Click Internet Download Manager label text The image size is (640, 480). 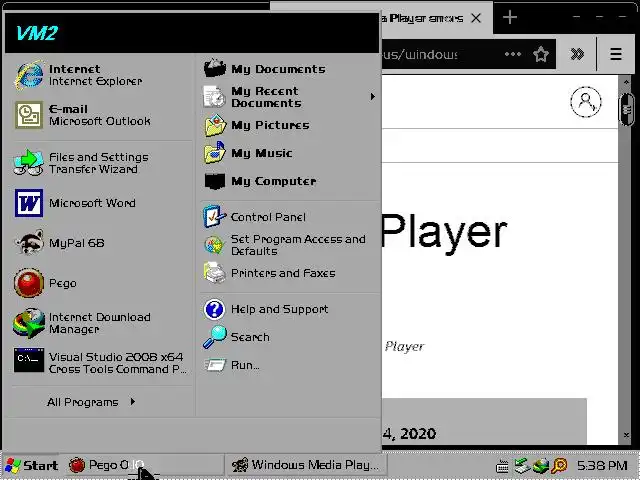click(x=100, y=323)
